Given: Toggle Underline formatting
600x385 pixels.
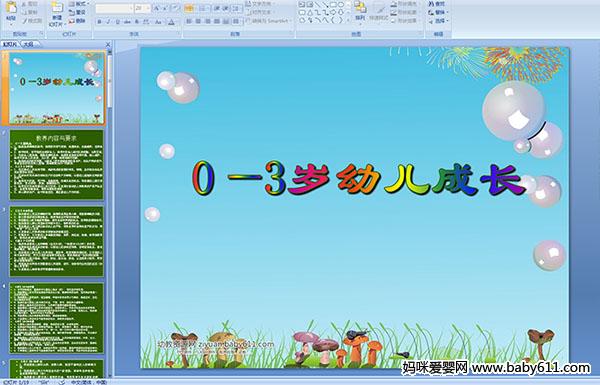Looking at the screenshot, I should click(x=117, y=22).
